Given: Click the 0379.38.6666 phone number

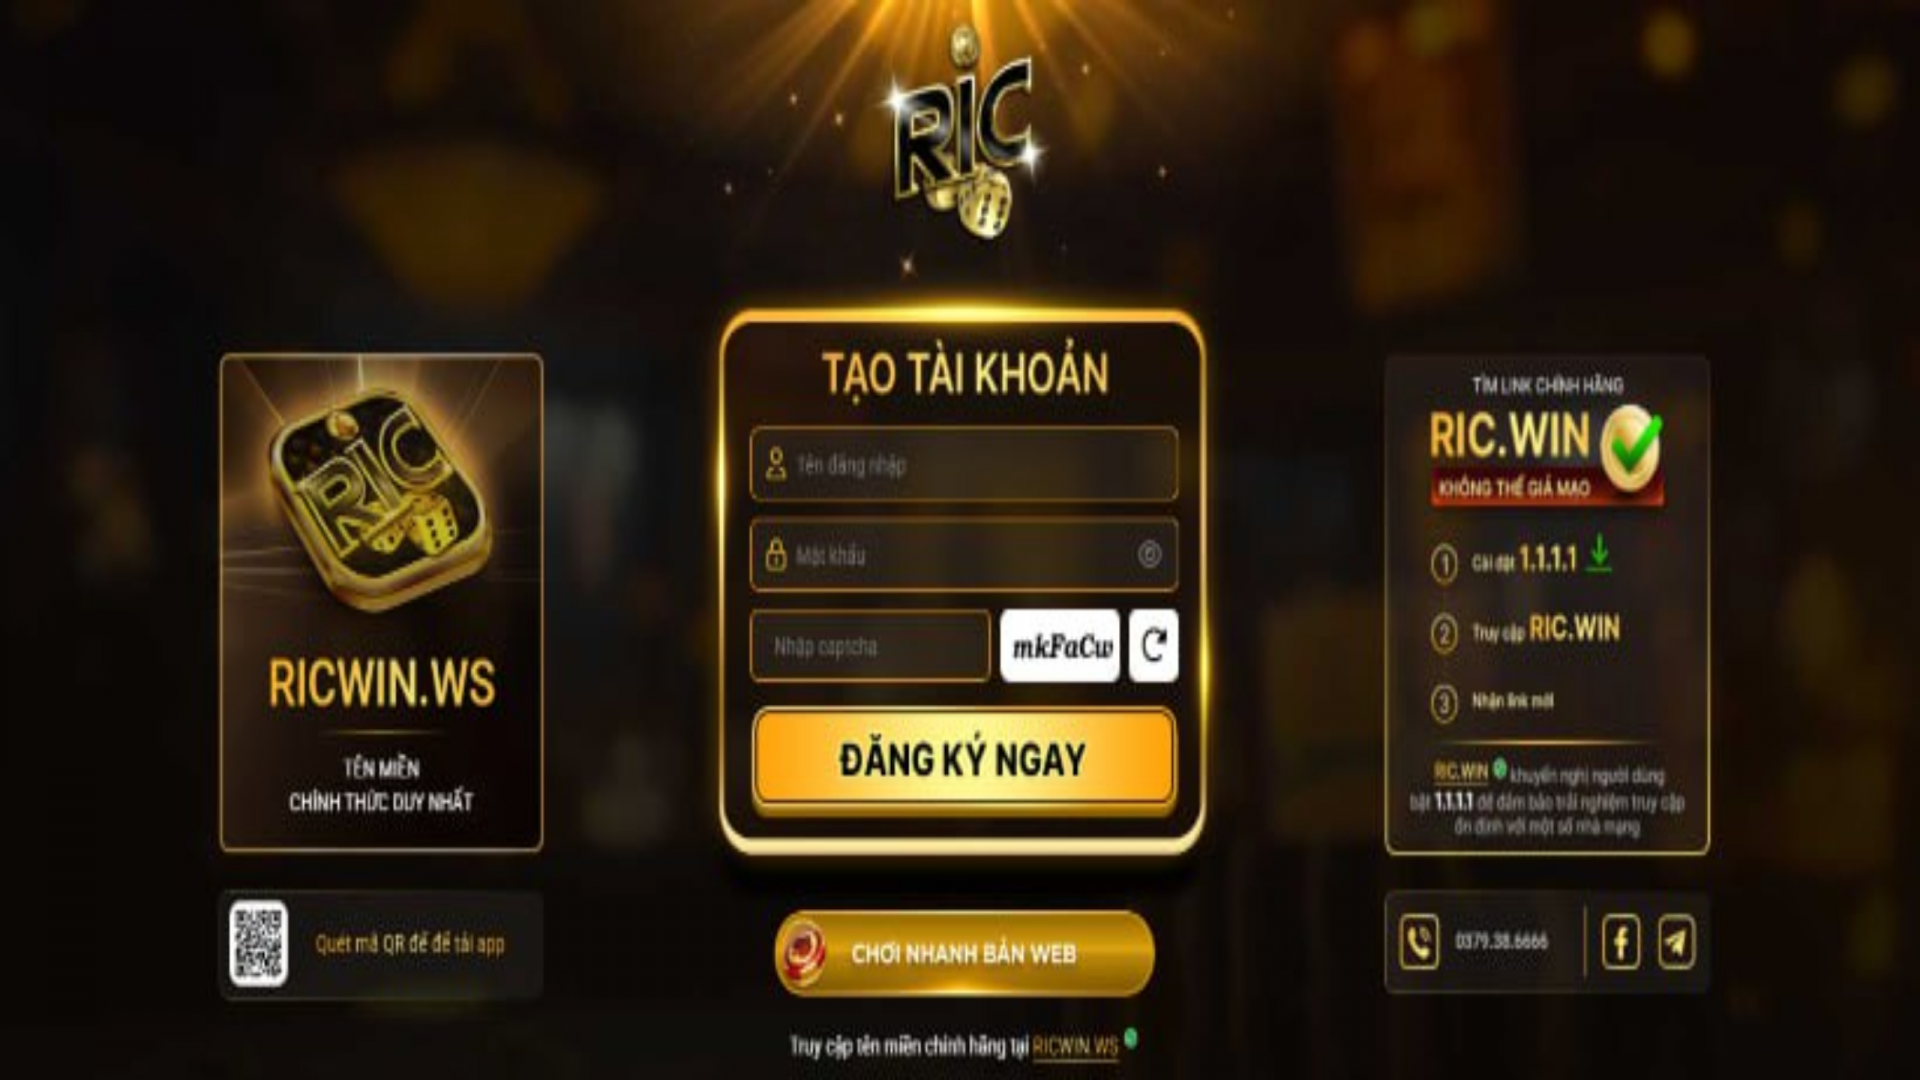Looking at the screenshot, I should pos(1501,942).
